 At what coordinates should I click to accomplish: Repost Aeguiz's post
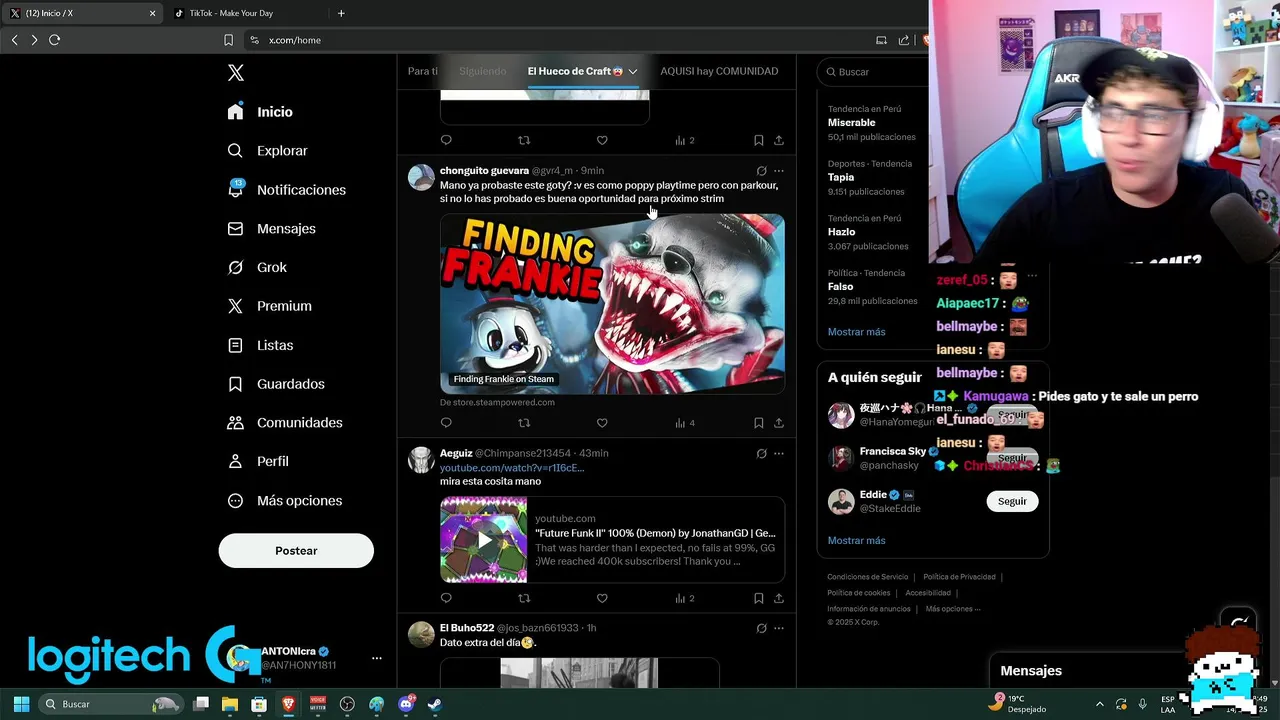(x=524, y=598)
